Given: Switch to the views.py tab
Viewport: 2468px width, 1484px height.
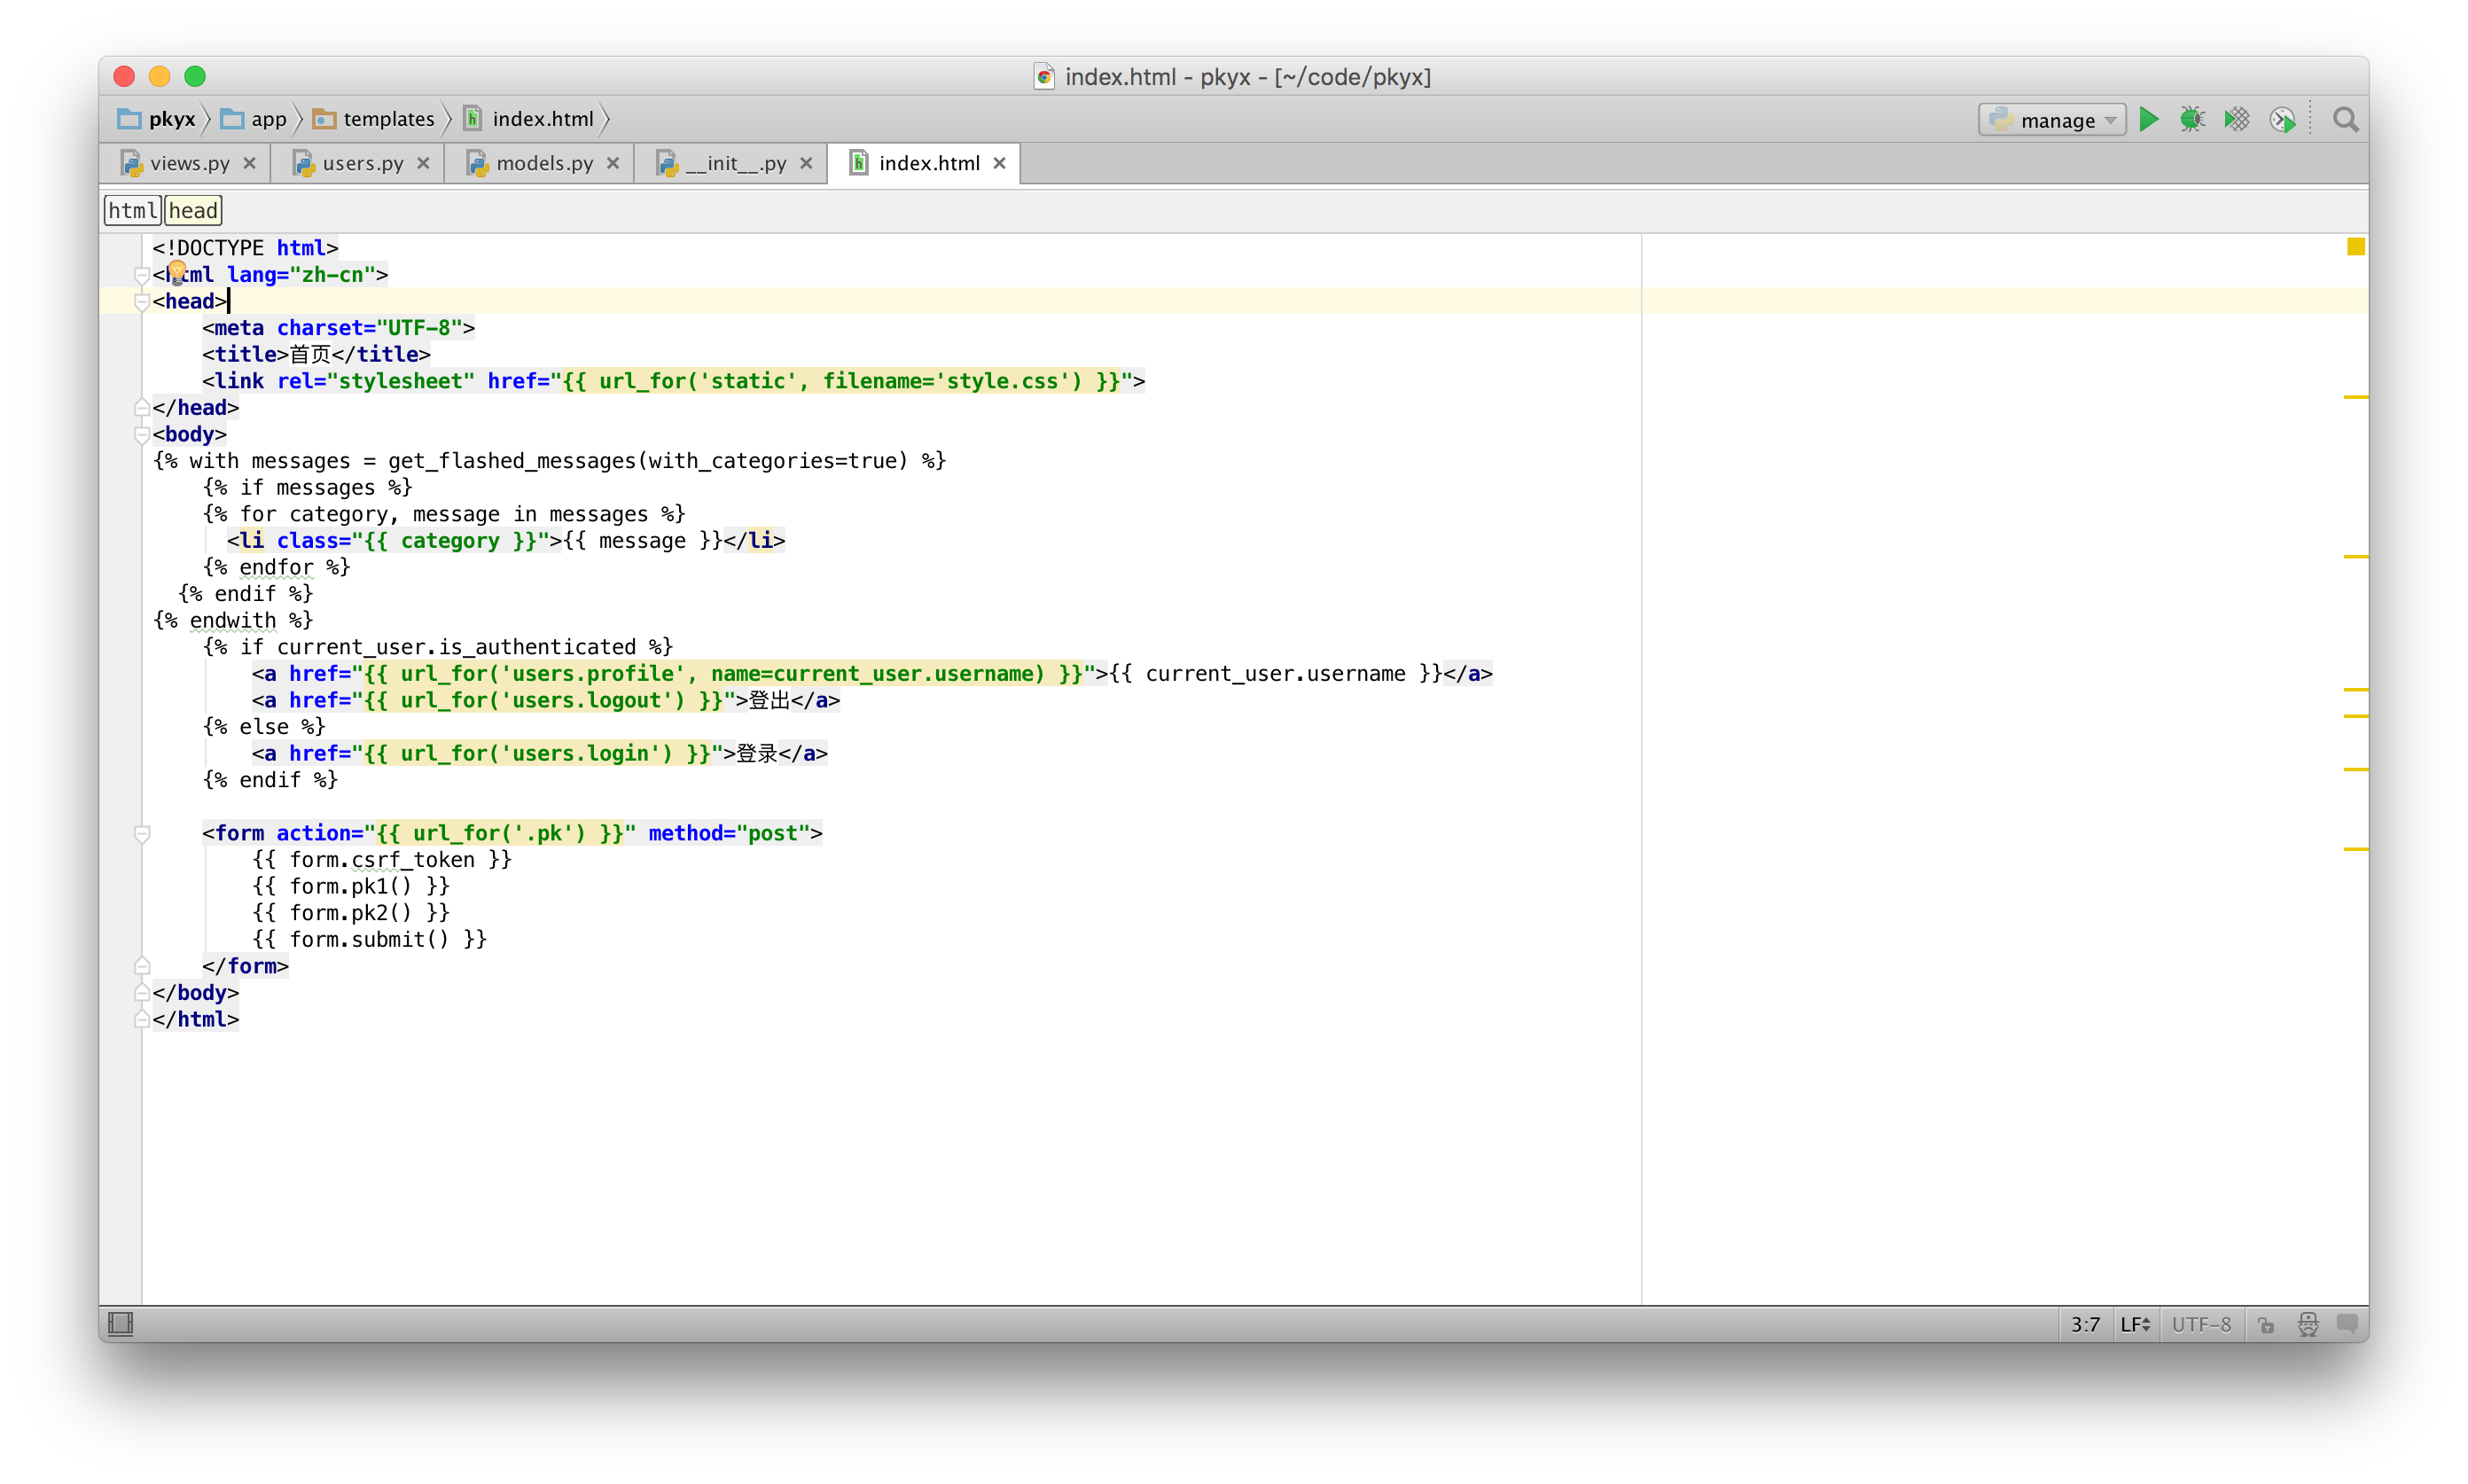Looking at the screenshot, I should point(189,163).
